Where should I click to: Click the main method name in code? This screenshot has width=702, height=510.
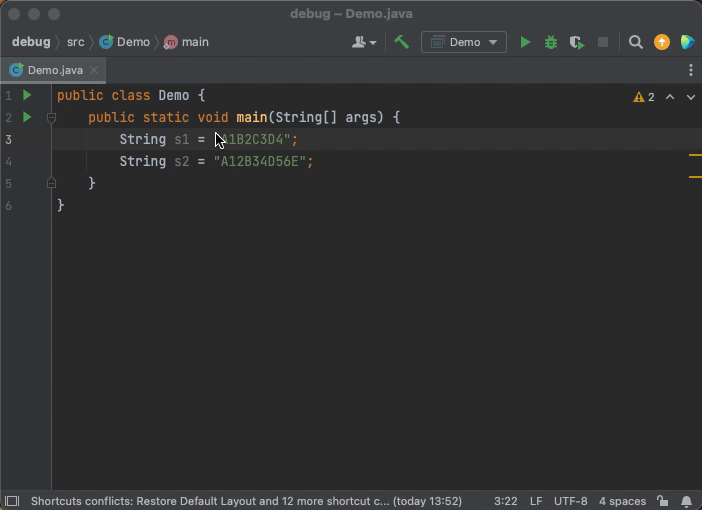click(252, 117)
